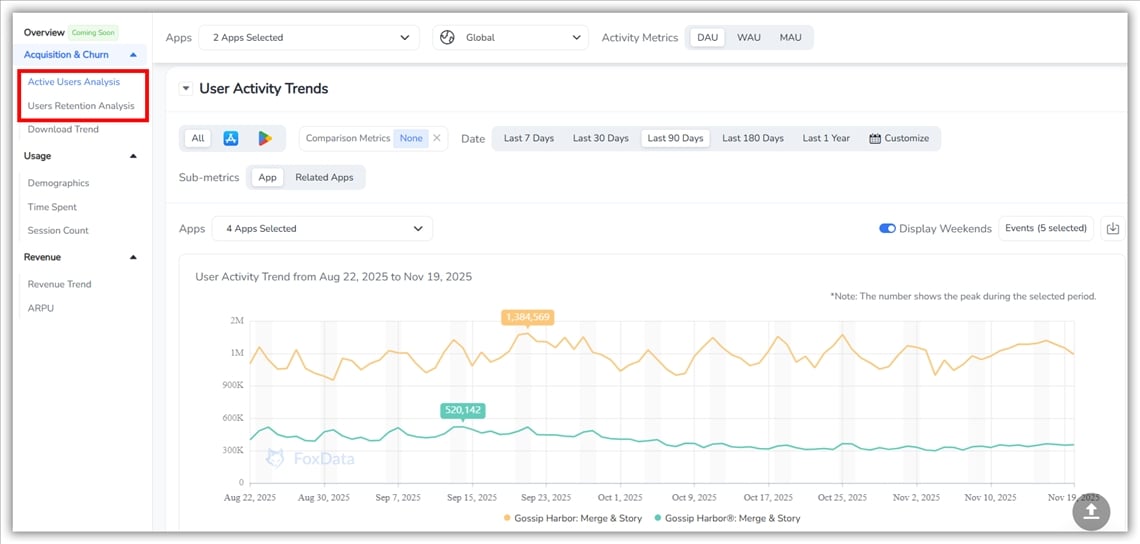Open Users Retention Analysis page
Viewport: 1140px width, 544px height.
(x=81, y=106)
